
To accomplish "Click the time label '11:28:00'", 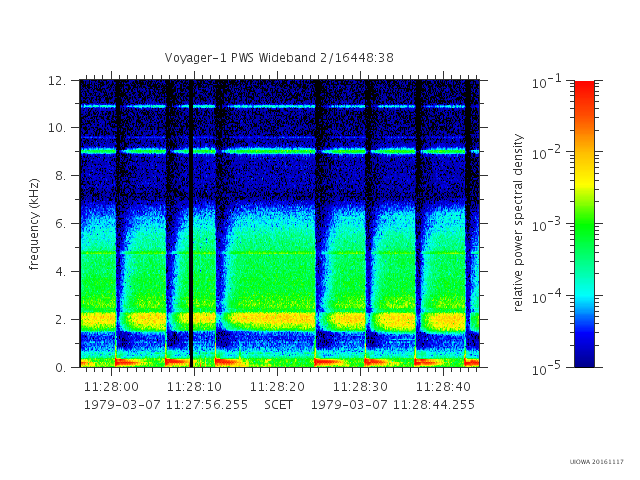I will 111,387.
